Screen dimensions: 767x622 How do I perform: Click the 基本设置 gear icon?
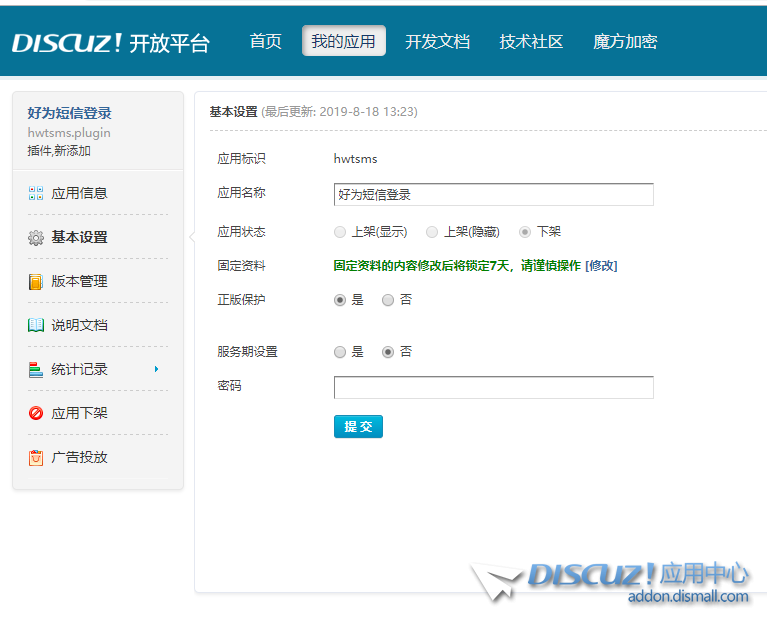(x=36, y=238)
